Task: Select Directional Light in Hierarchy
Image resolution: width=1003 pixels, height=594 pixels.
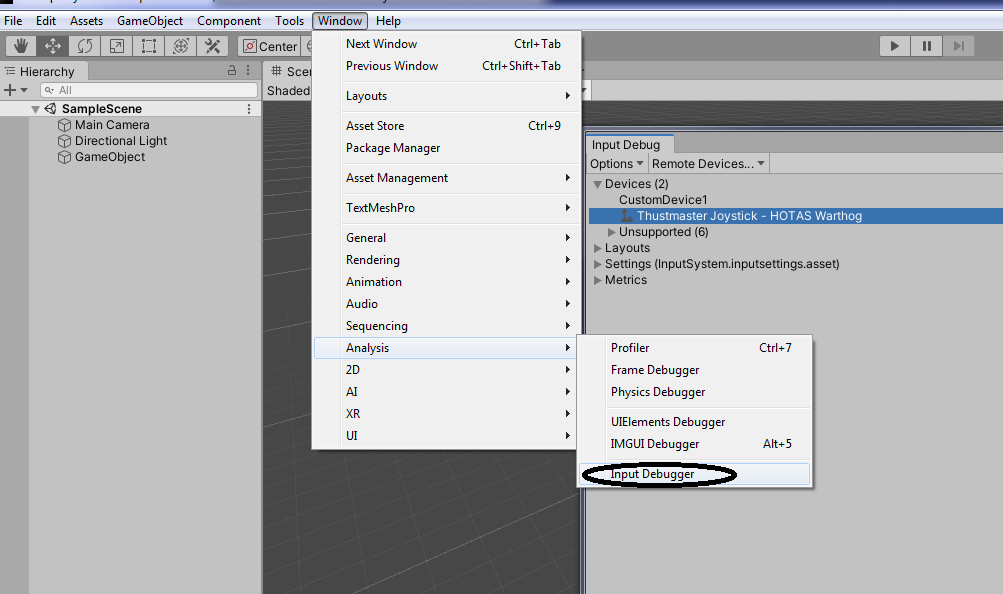Action: pyautogui.click(x=121, y=141)
